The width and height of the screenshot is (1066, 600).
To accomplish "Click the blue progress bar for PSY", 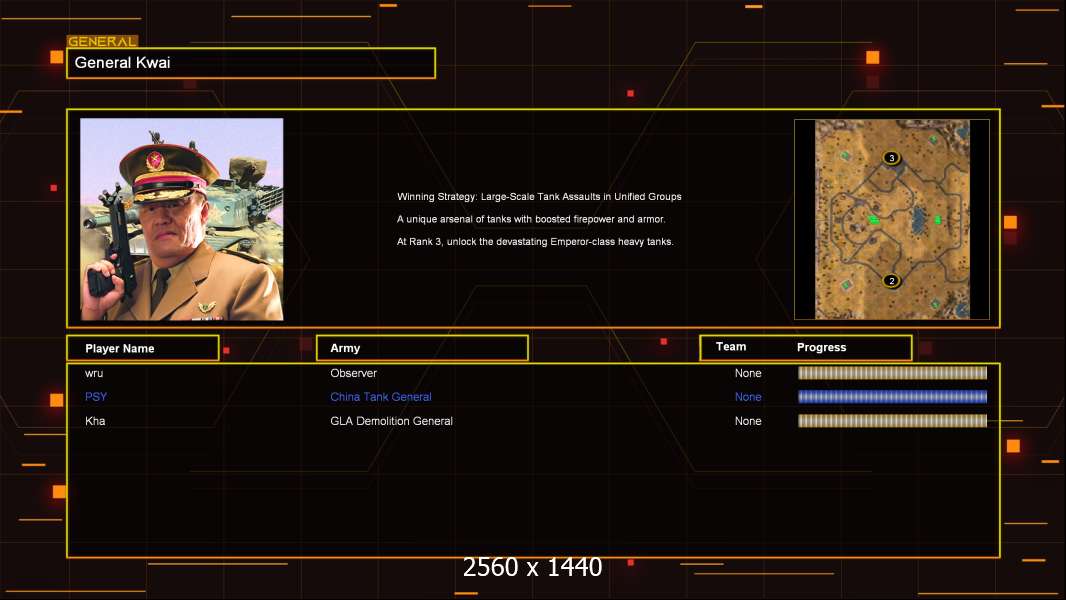I will [x=892, y=397].
